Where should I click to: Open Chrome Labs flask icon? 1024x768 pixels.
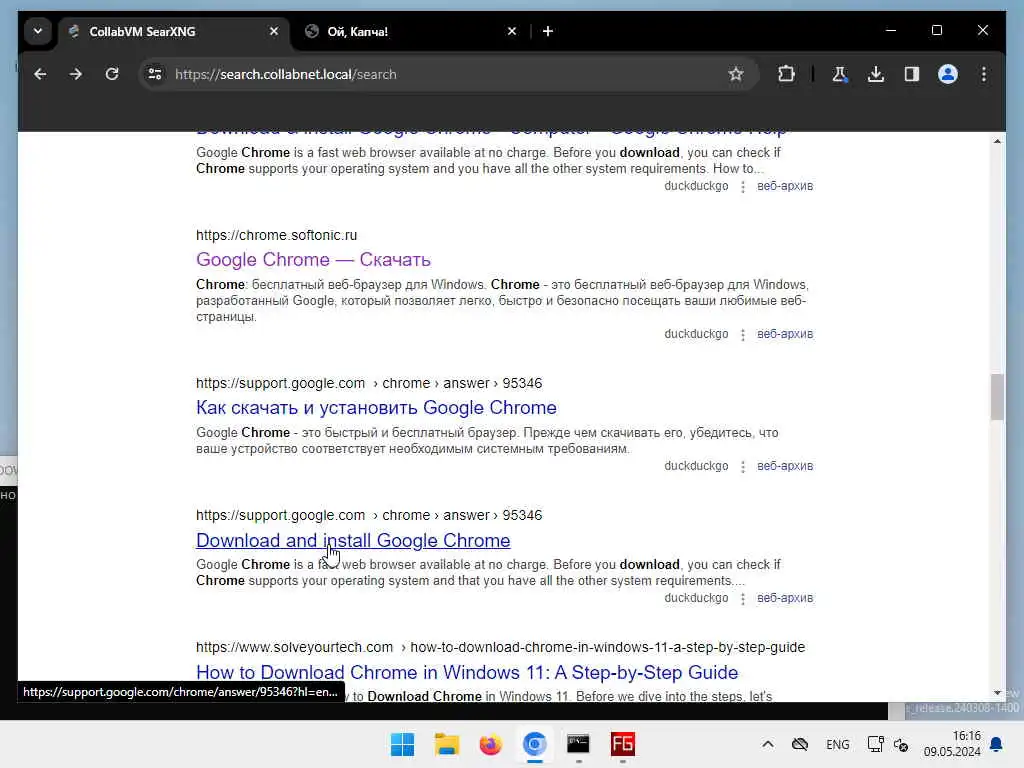pos(840,74)
